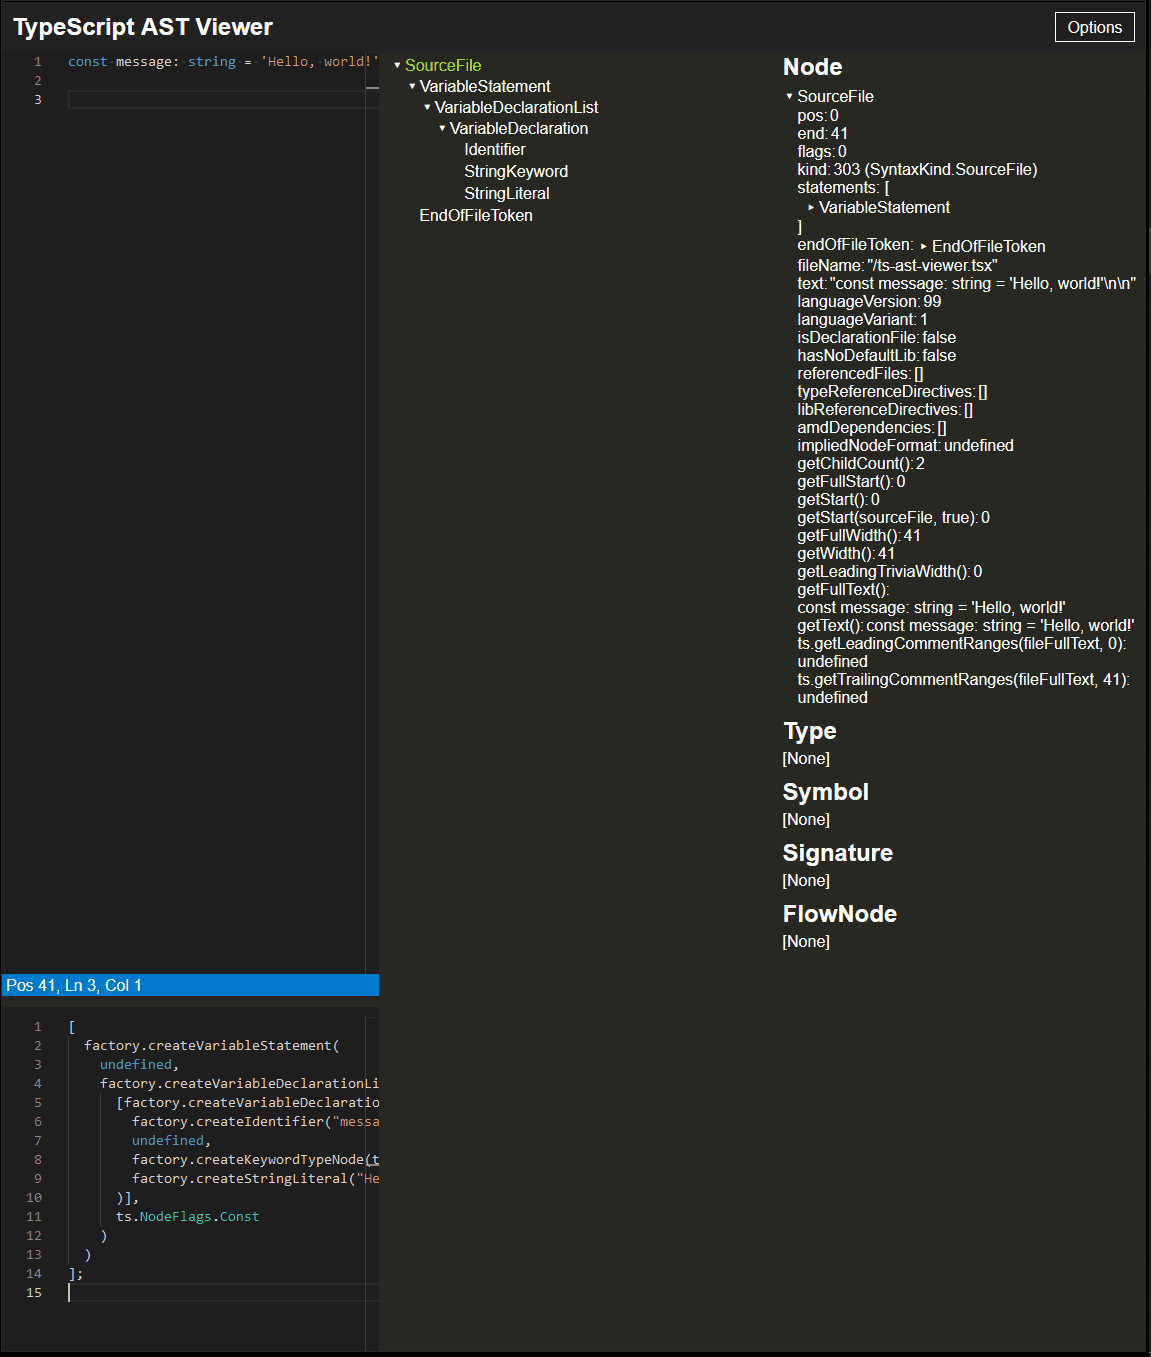Collapse SourceFile in Node properties panel

tap(789, 97)
